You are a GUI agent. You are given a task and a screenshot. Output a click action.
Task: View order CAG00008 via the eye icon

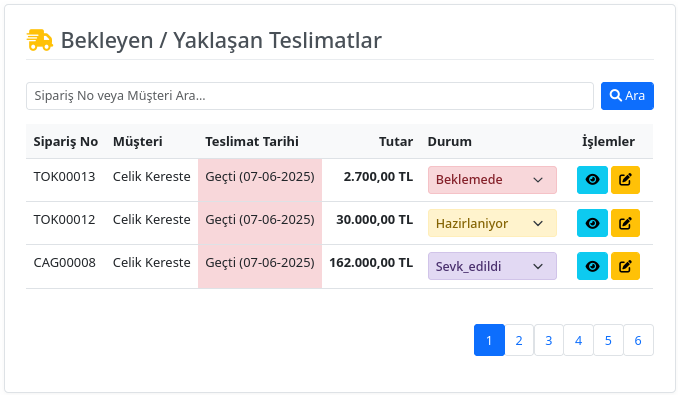[592, 266]
